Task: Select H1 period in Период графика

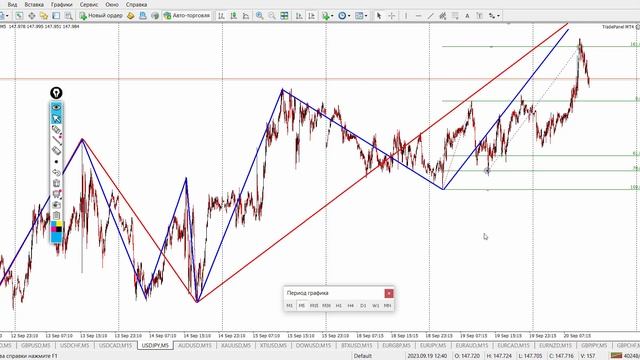Action: [338, 305]
